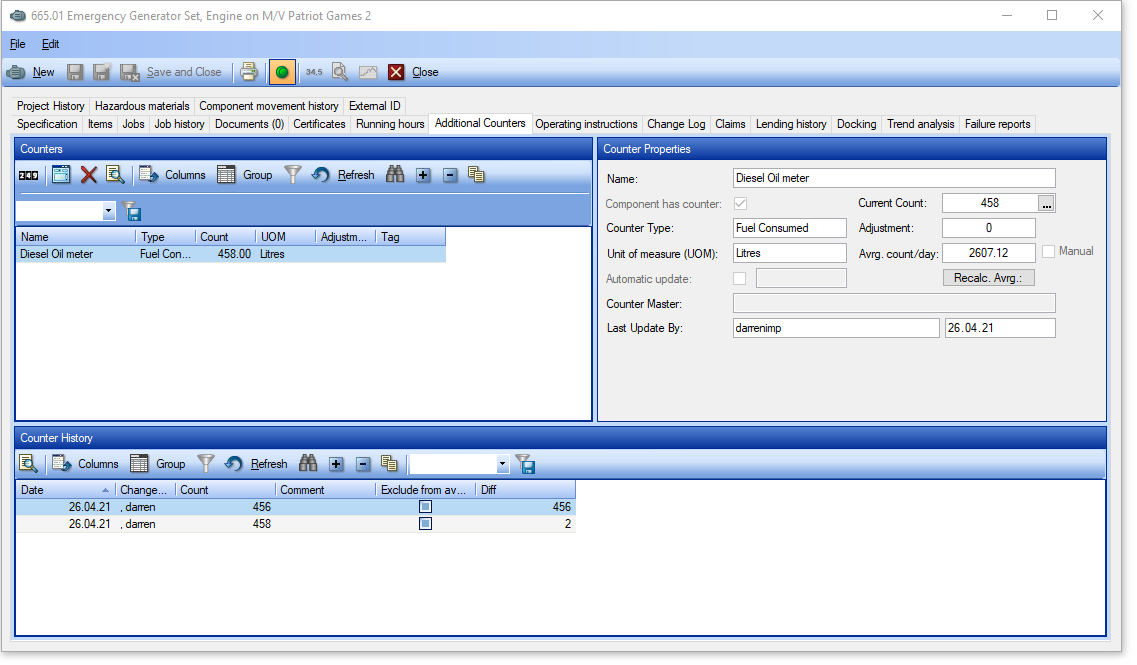The height and width of the screenshot is (665, 1137).
Task: Toggle Exclude from average for count 458
Action: click(x=425, y=524)
